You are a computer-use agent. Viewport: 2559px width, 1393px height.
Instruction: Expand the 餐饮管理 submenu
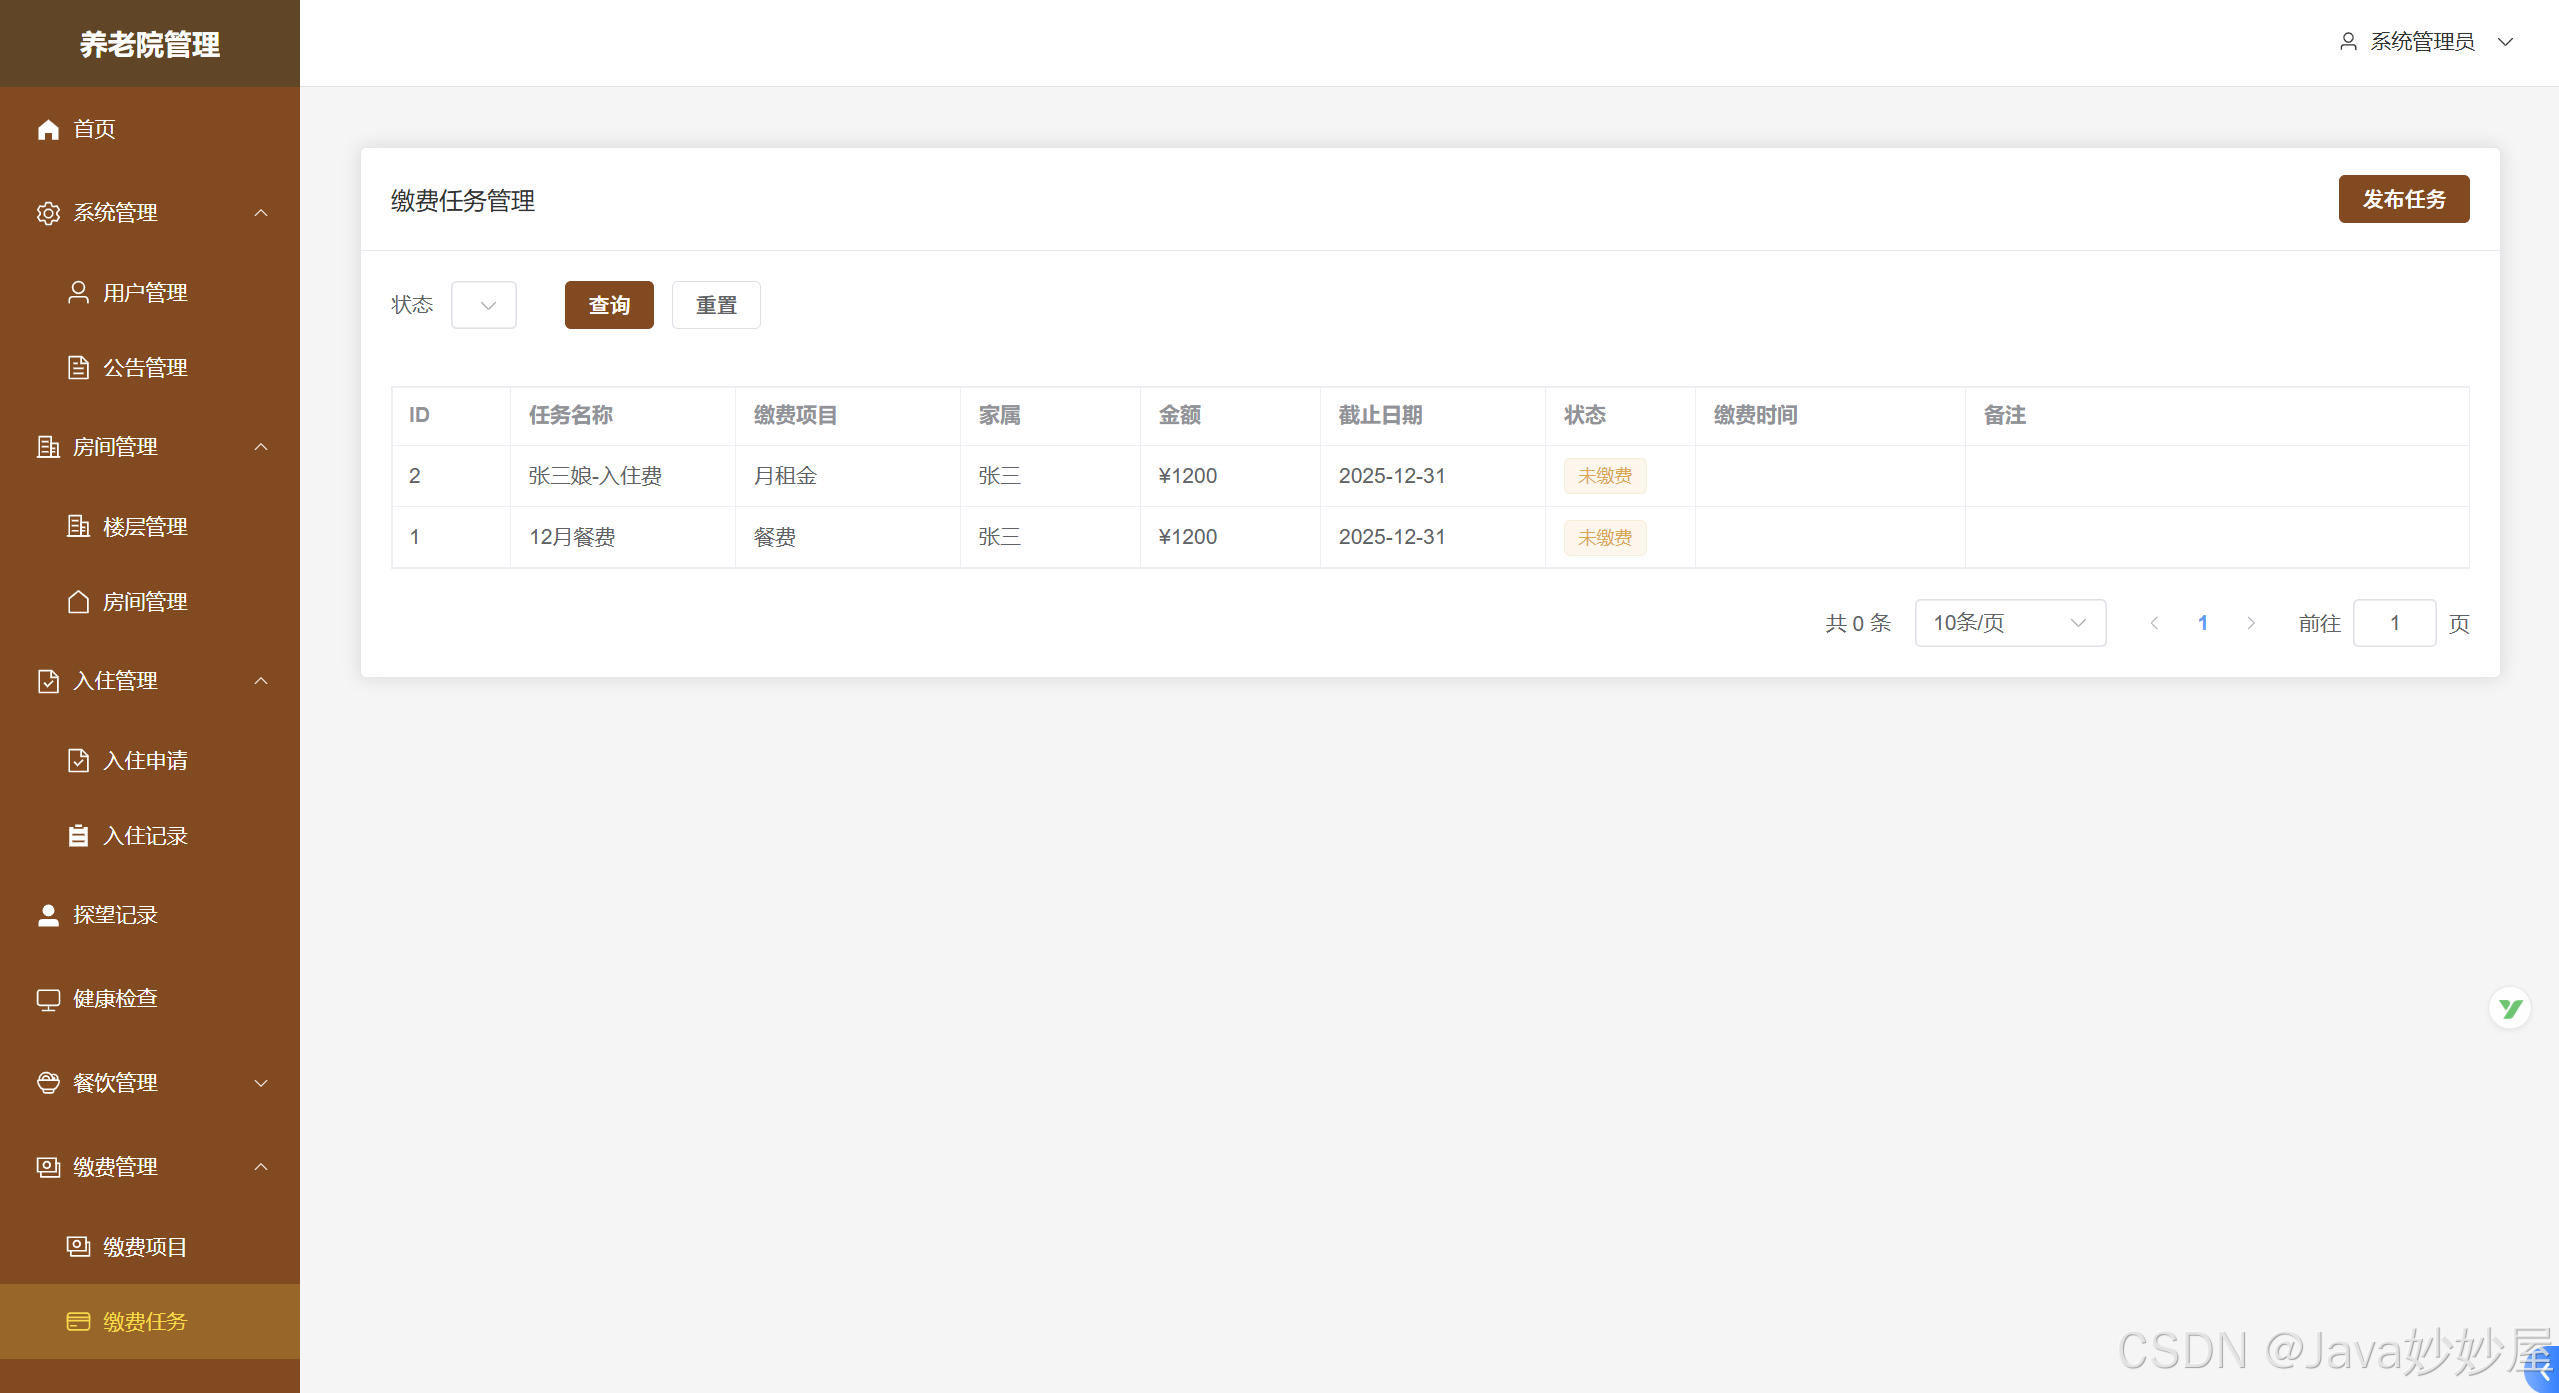[x=261, y=1083]
